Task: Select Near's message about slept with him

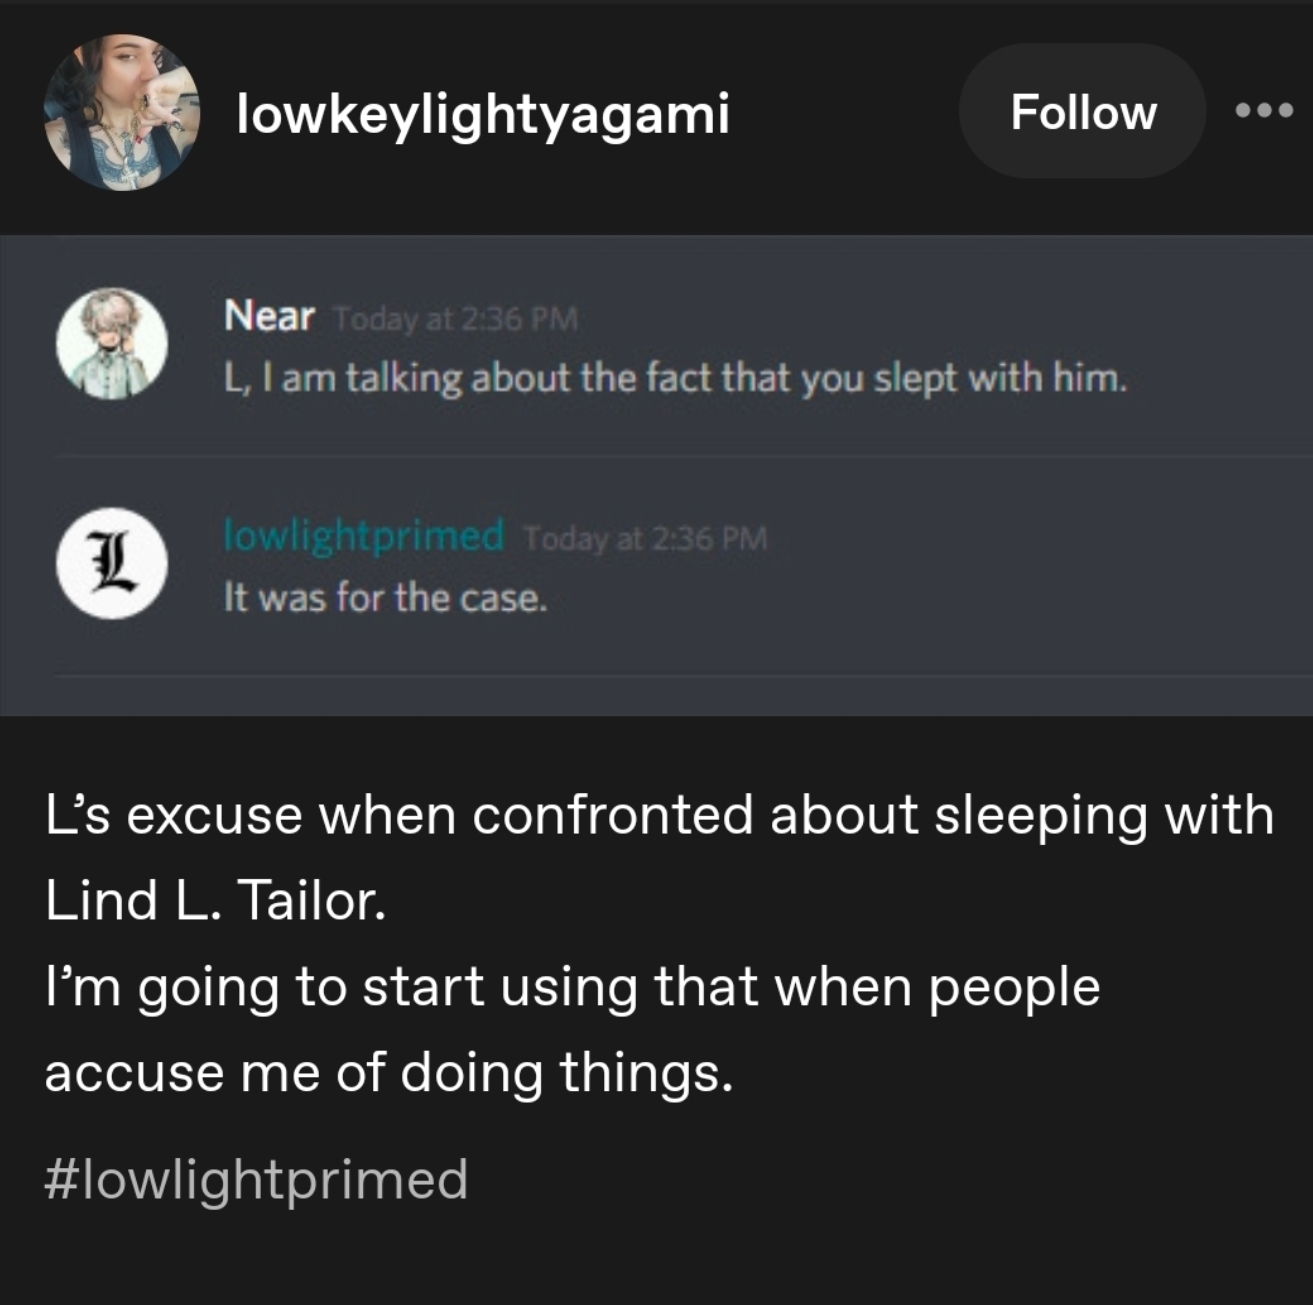Action: 675,378
